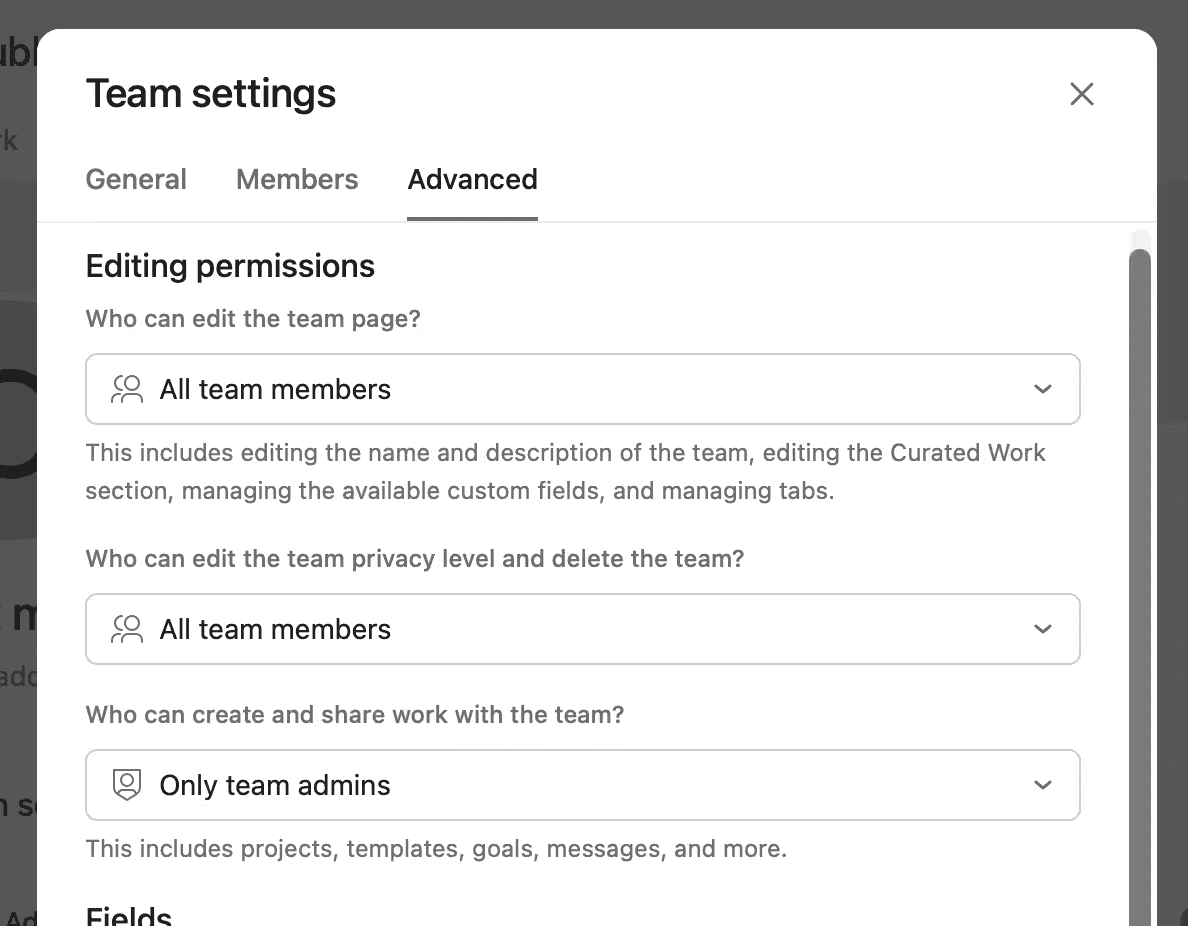Image resolution: width=1188 pixels, height=926 pixels.
Task: Click the chevron on the share work field
Action: [x=1043, y=785]
